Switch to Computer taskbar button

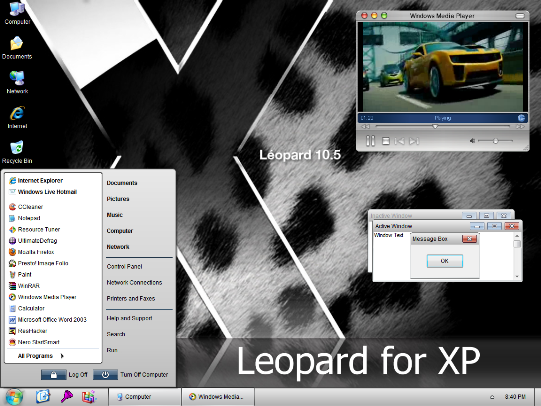(x=145, y=397)
